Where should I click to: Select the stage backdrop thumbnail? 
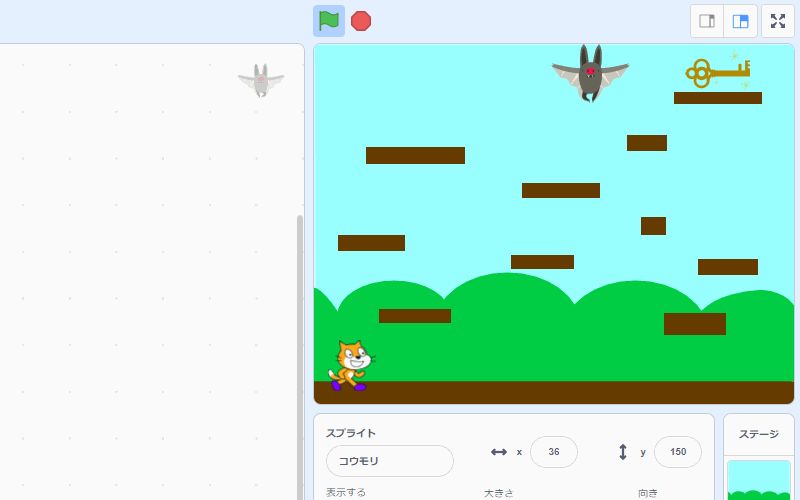tap(759, 480)
